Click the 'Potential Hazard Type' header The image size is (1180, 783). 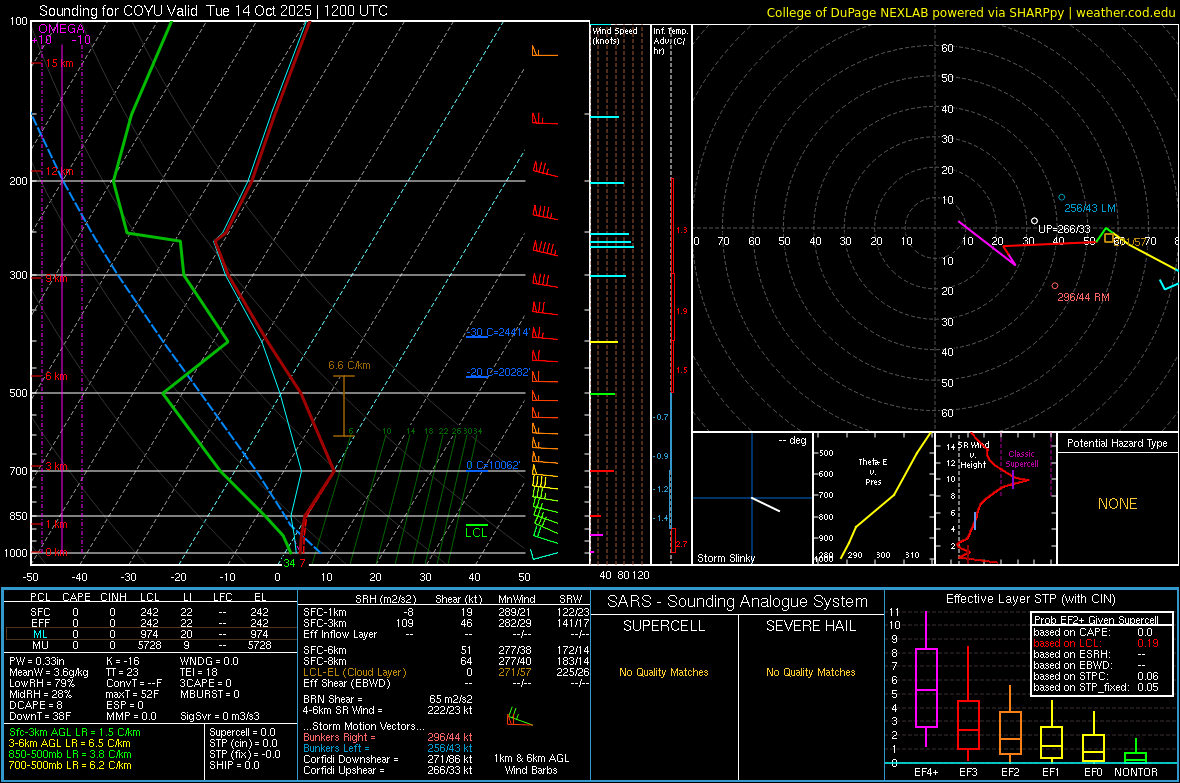(1117, 443)
